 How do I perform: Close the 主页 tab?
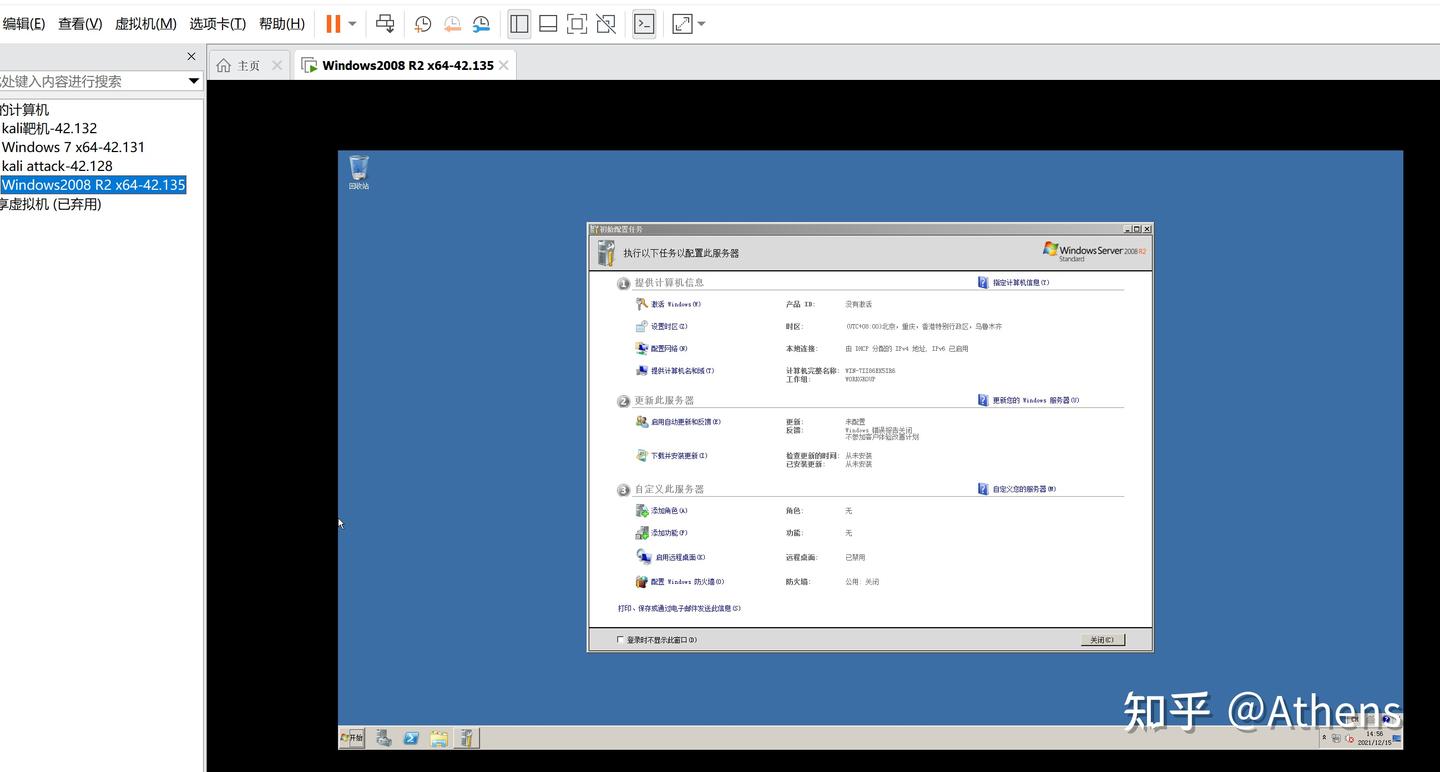tap(277, 65)
